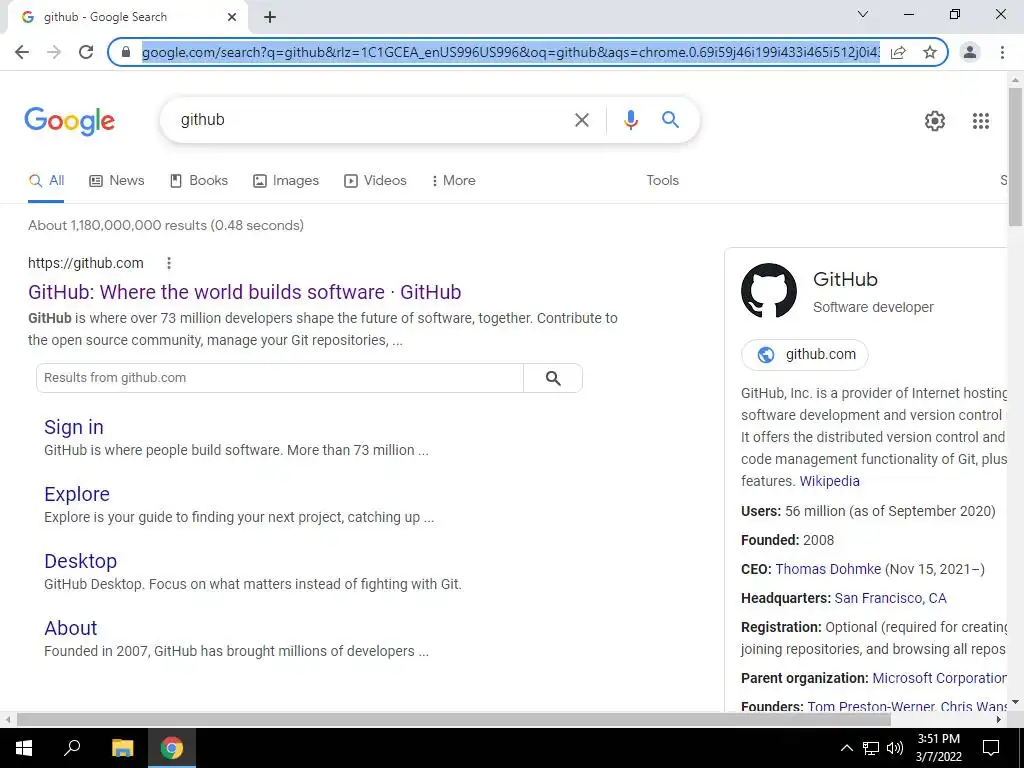Bookmark this page with the star icon
The width and height of the screenshot is (1024, 768).
[930, 52]
